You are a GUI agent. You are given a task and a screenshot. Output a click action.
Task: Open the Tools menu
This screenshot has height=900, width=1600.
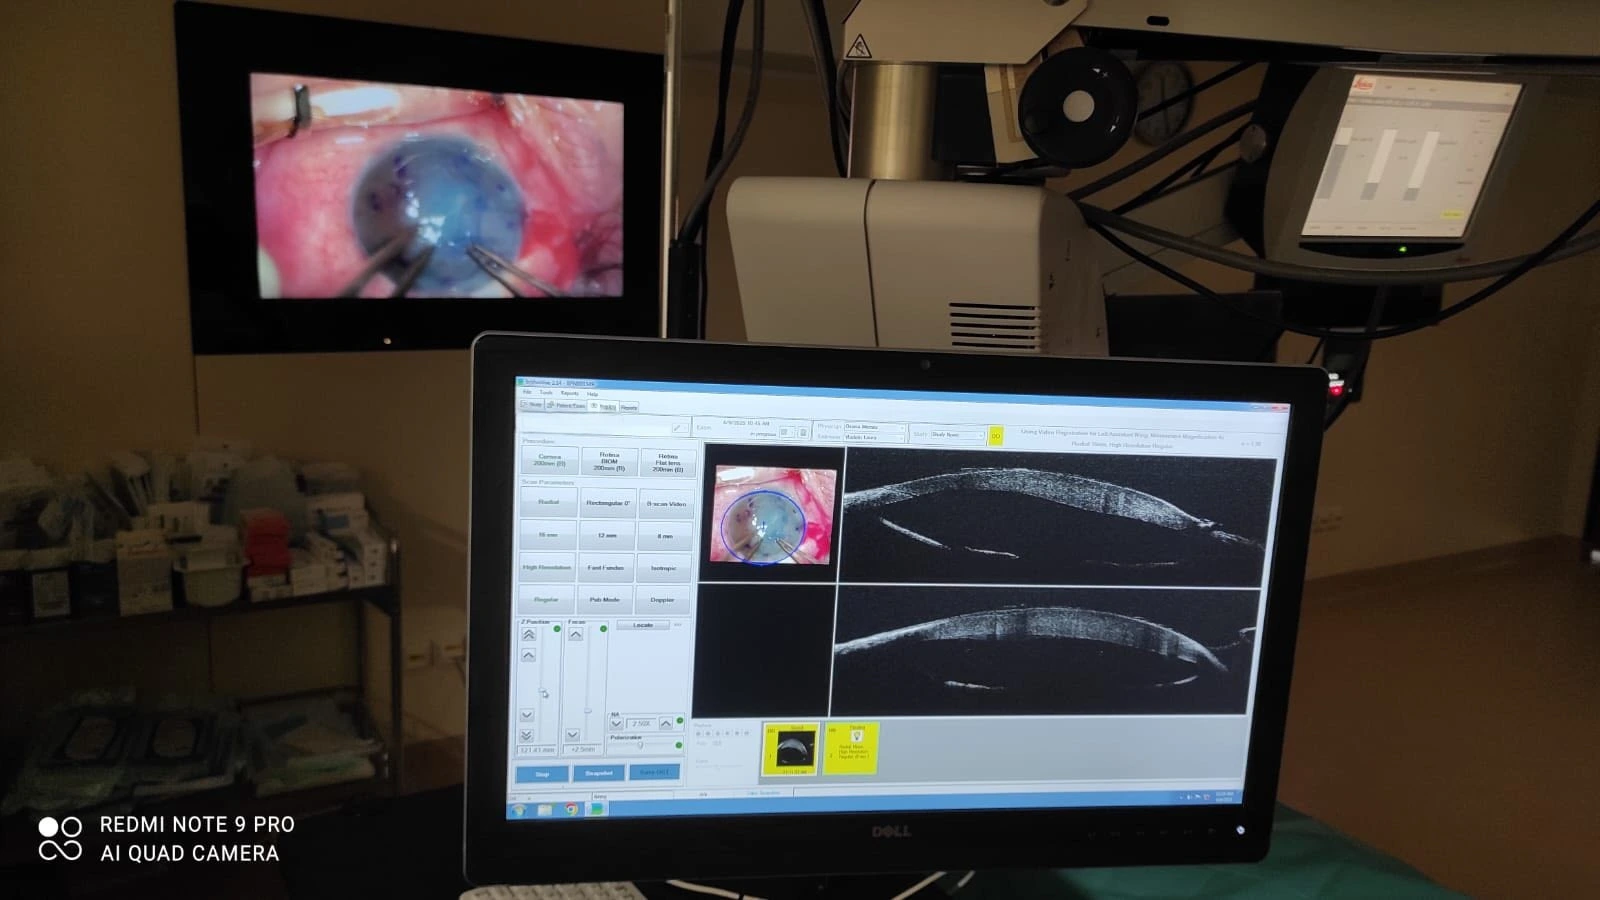click(546, 393)
